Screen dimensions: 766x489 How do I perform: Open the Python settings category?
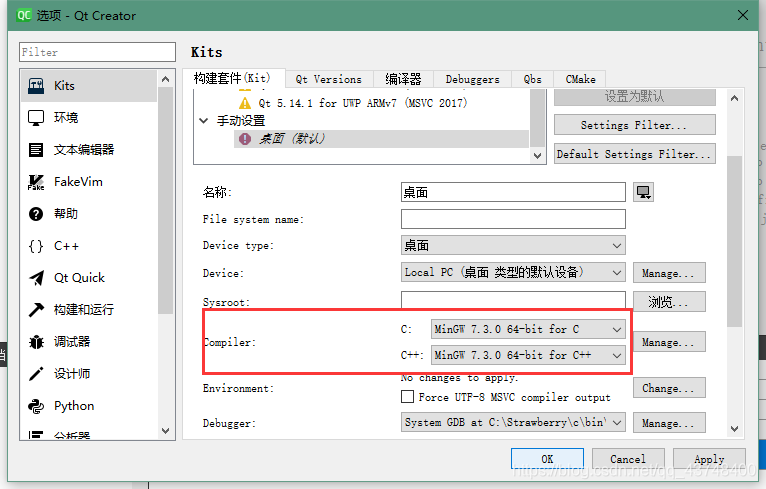(89, 406)
